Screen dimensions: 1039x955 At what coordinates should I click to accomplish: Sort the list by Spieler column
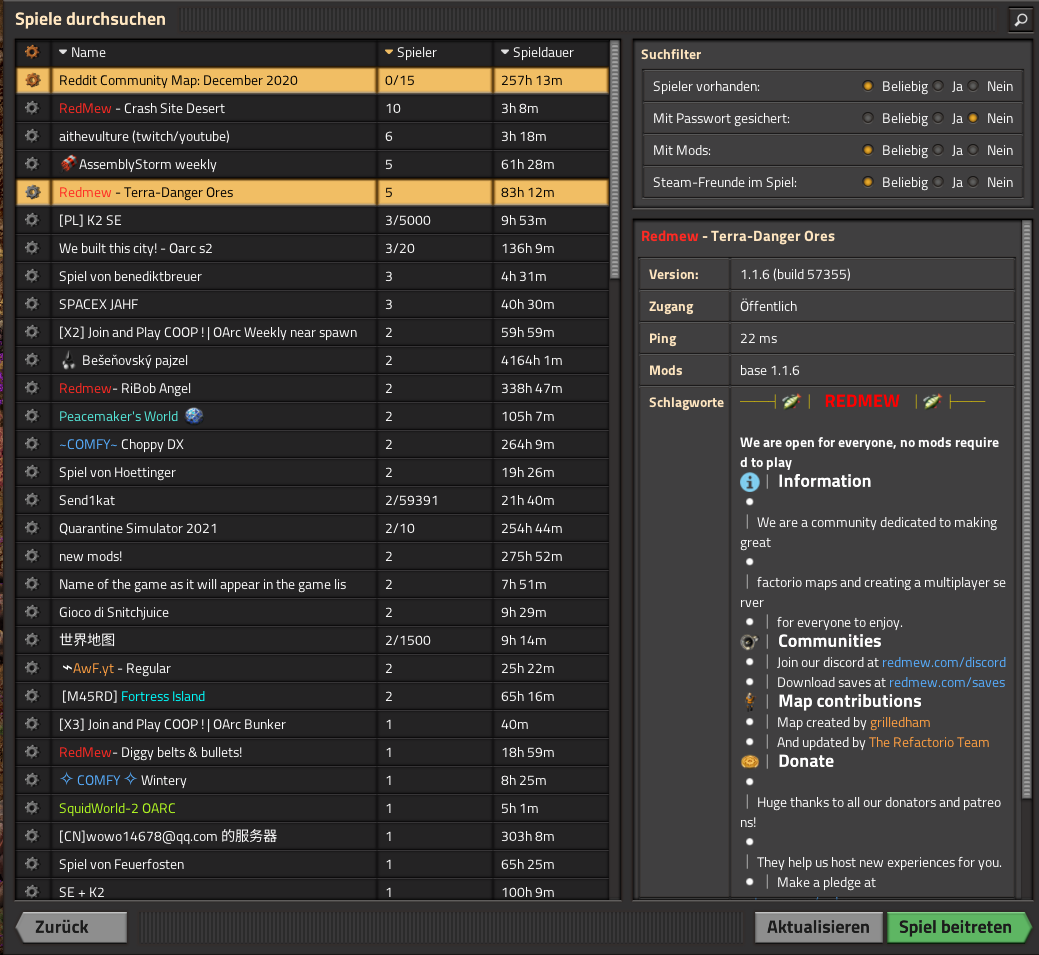click(416, 52)
